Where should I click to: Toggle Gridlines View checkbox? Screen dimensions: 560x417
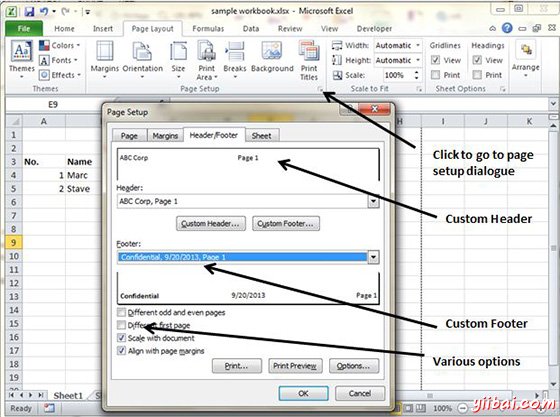435,60
